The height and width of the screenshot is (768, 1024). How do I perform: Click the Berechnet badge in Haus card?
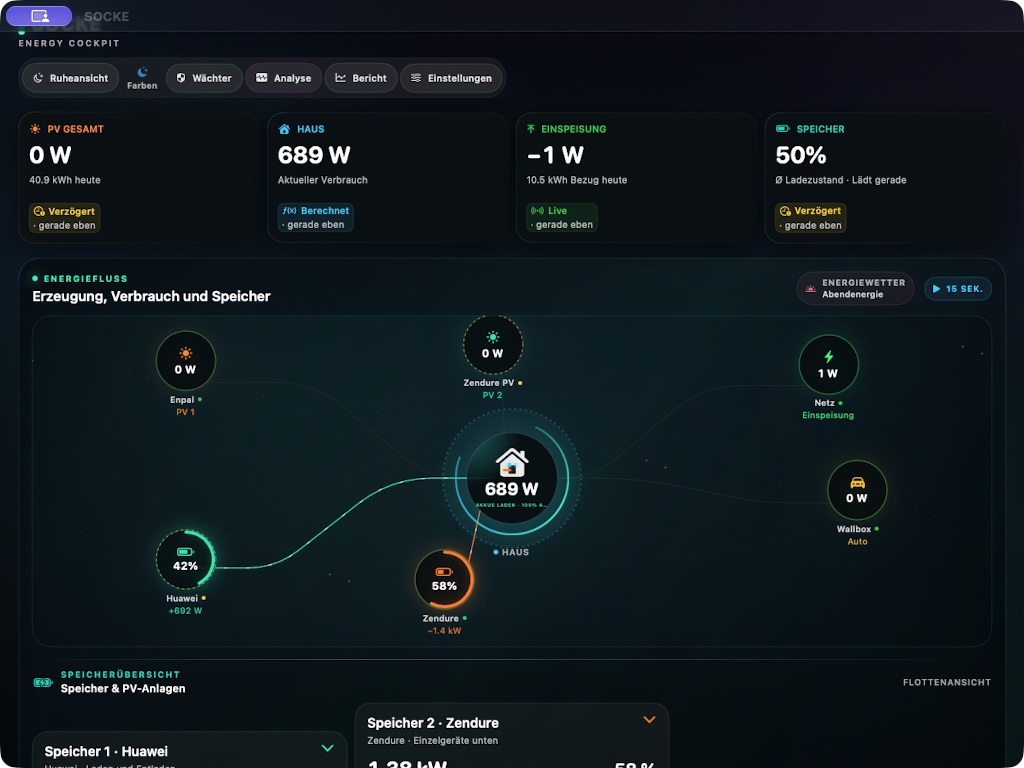tap(317, 217)
